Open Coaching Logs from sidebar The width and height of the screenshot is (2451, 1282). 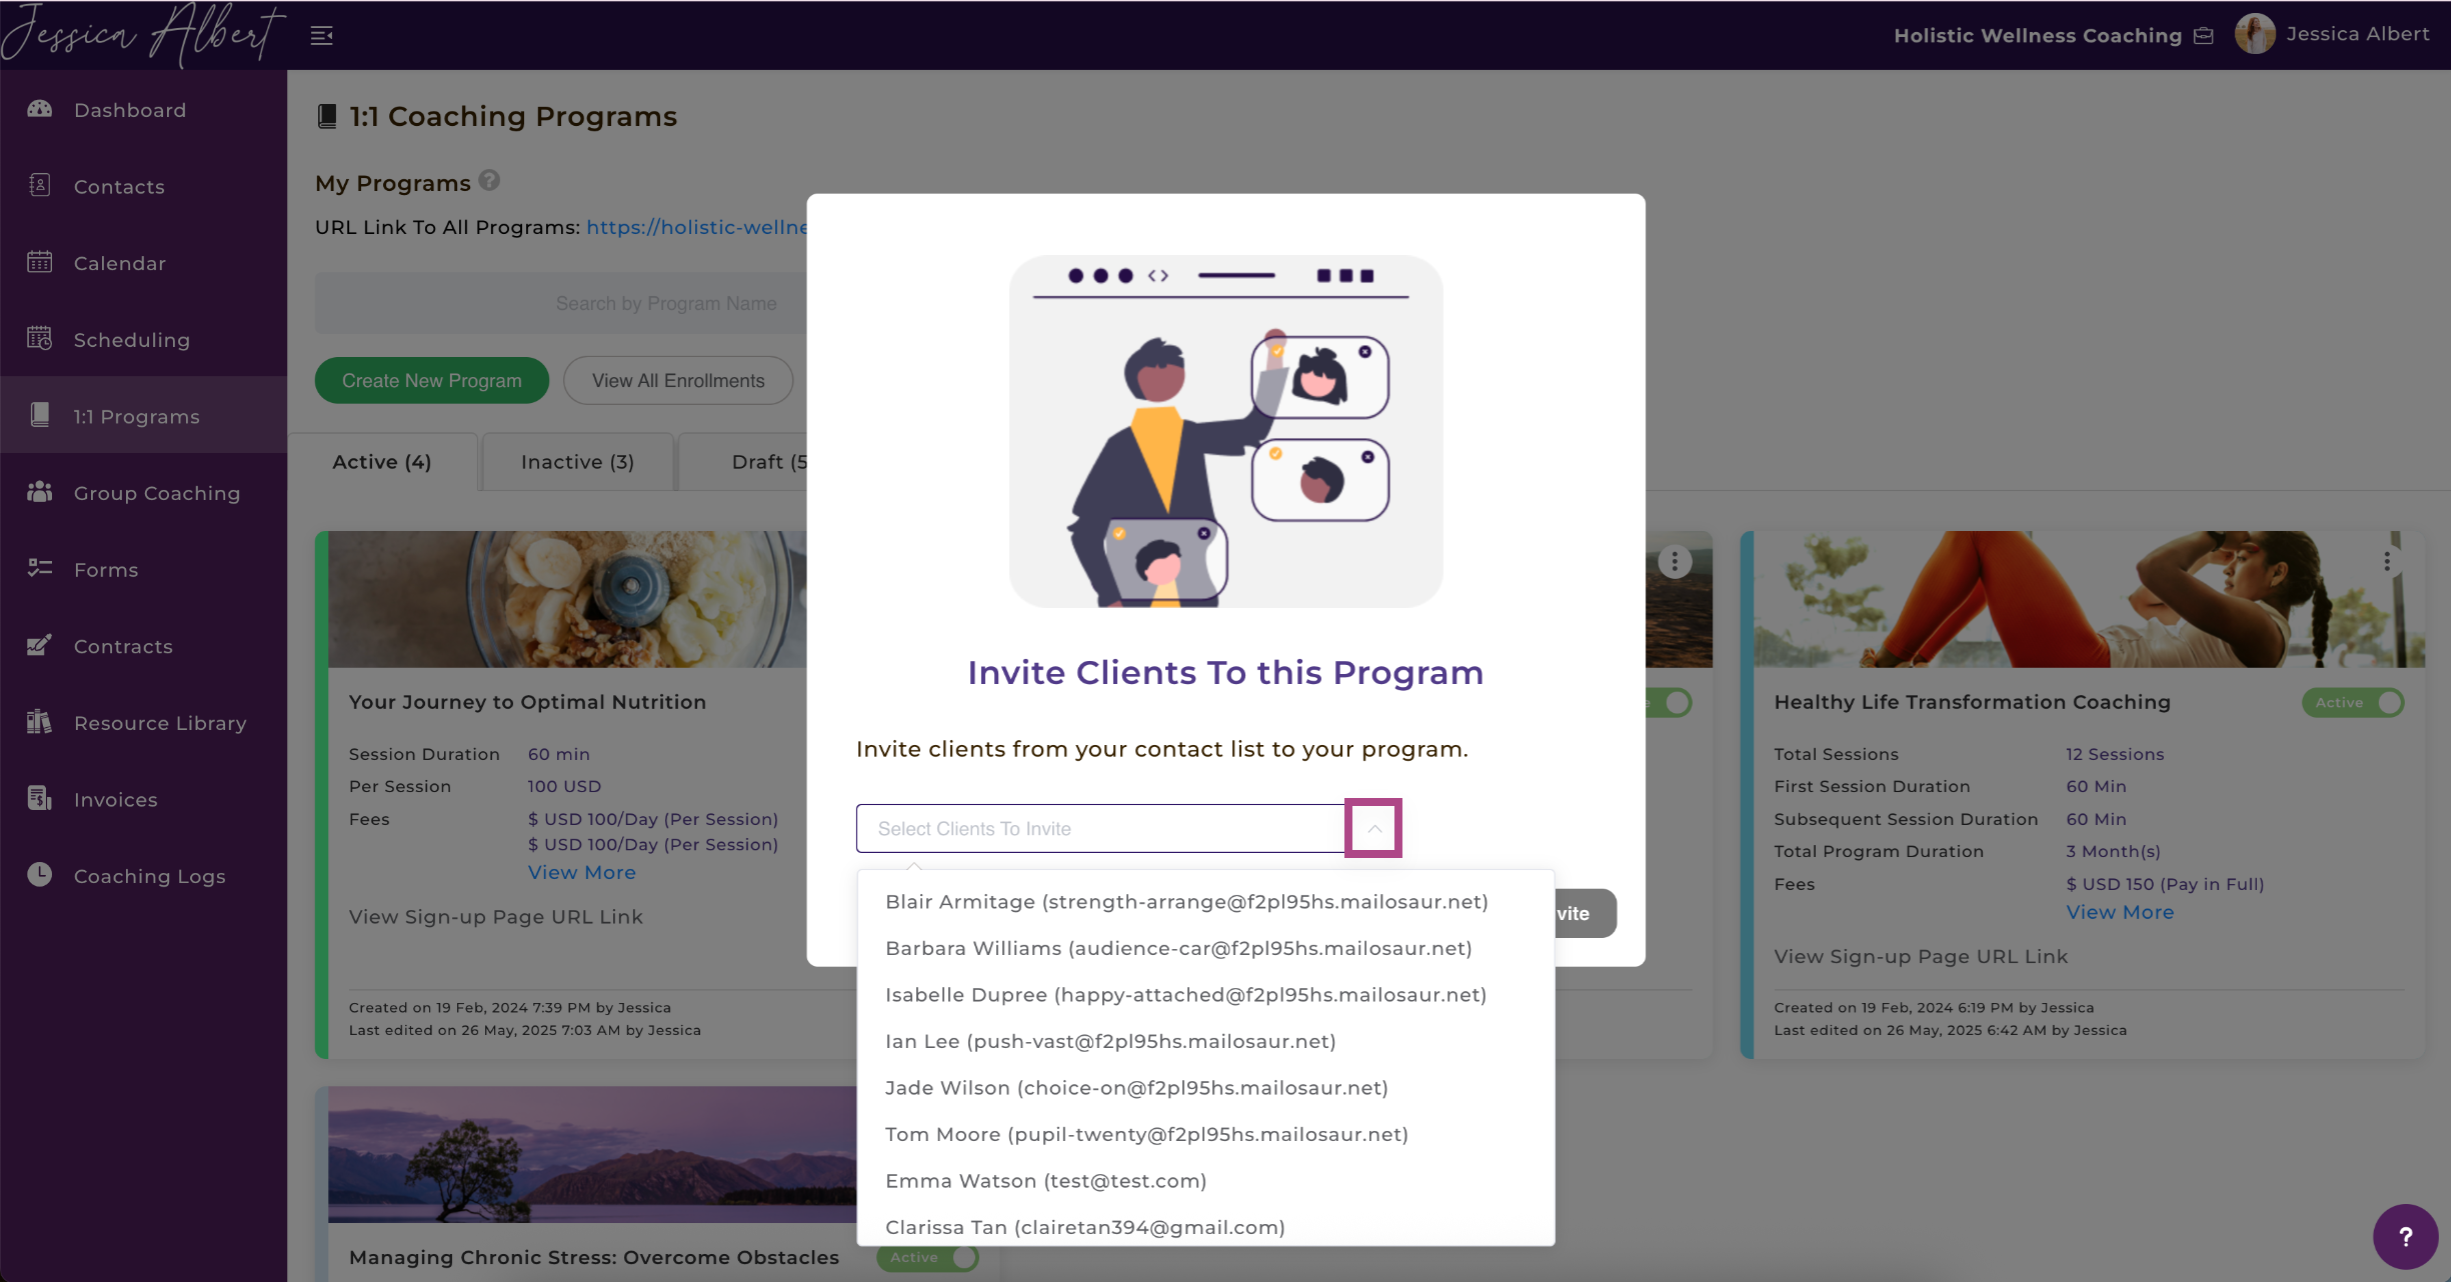(x=149, y=876)
